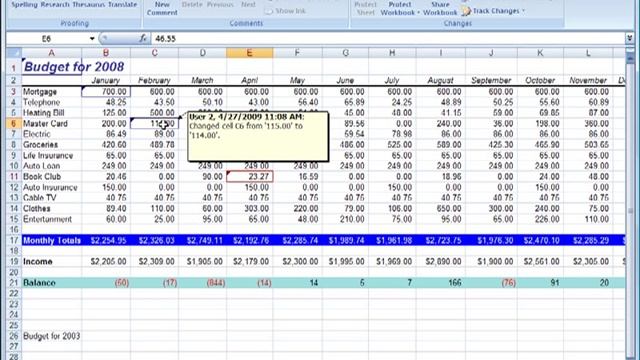Select the Electric July cell 78.98
The width and height of the screenshot is (640, 360).
click(x=392, y=134)
